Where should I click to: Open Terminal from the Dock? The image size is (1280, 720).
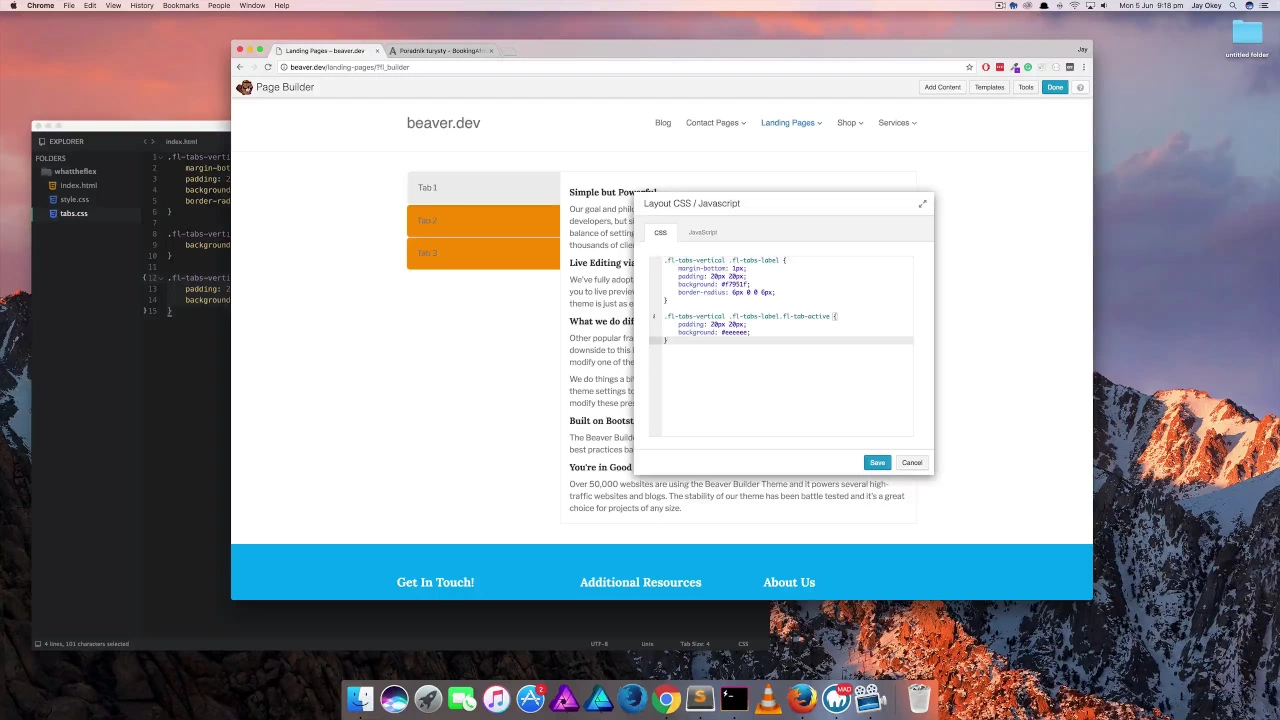click(734, 698)
